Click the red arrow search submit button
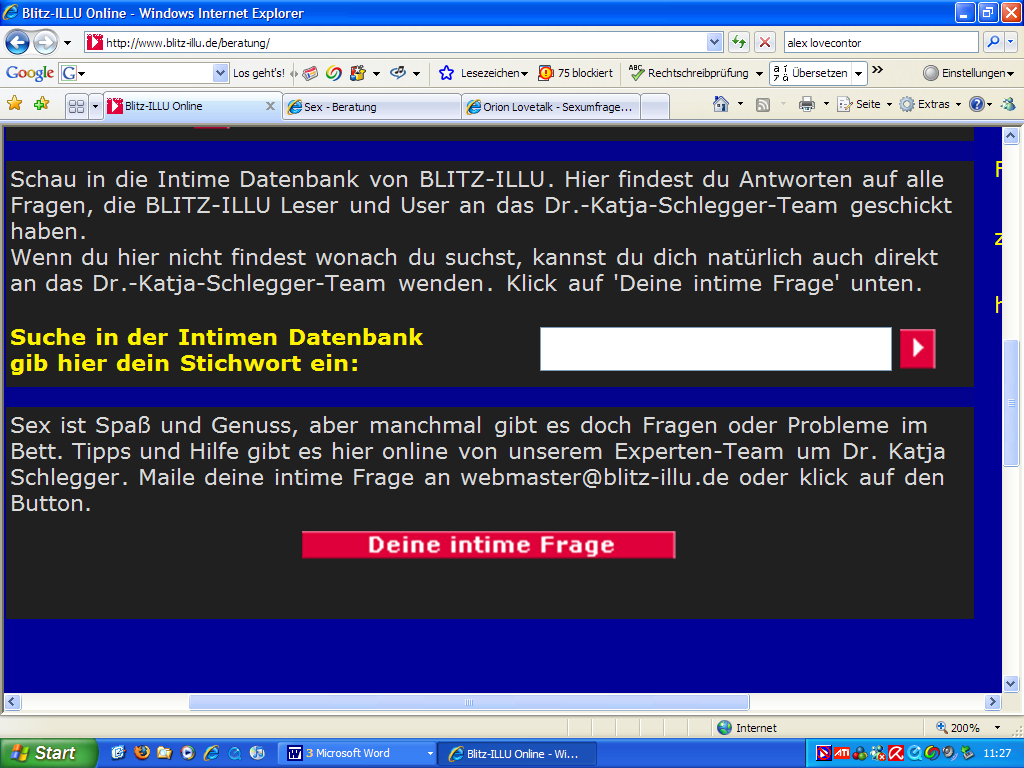The height and width of the screenshot is (768, 1024). point(917,348)
